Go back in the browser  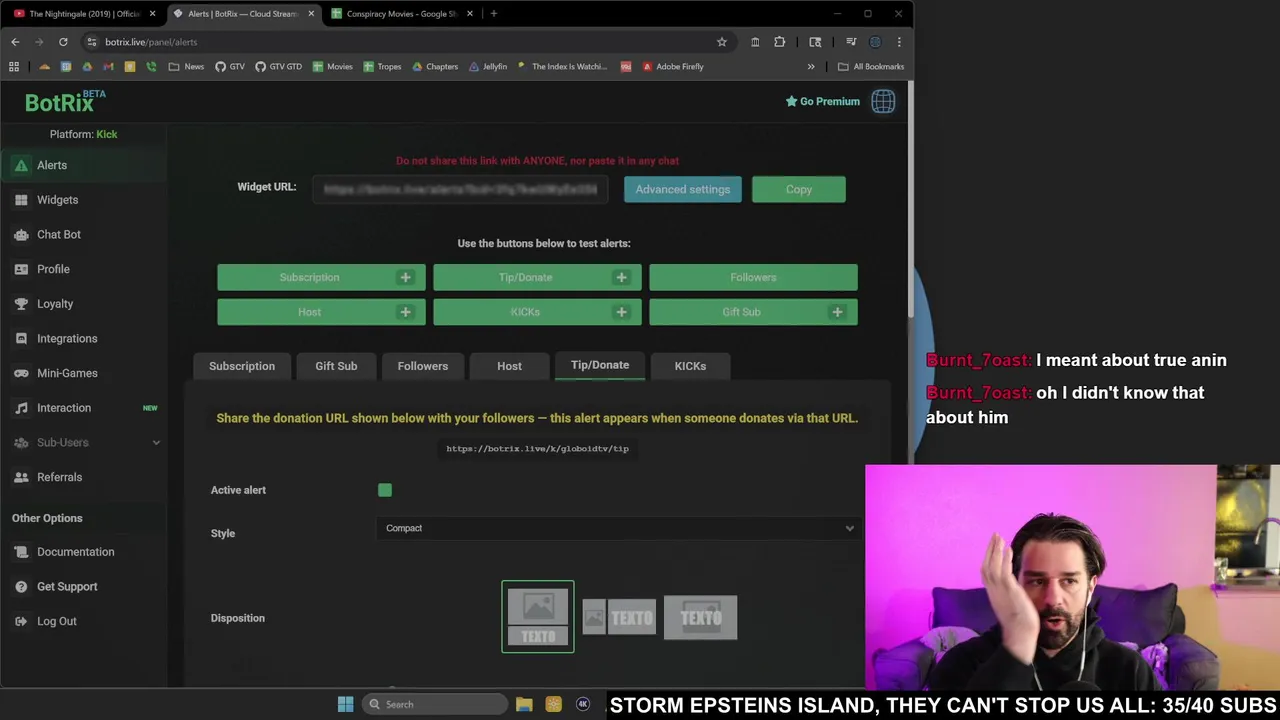click(15, 42)
